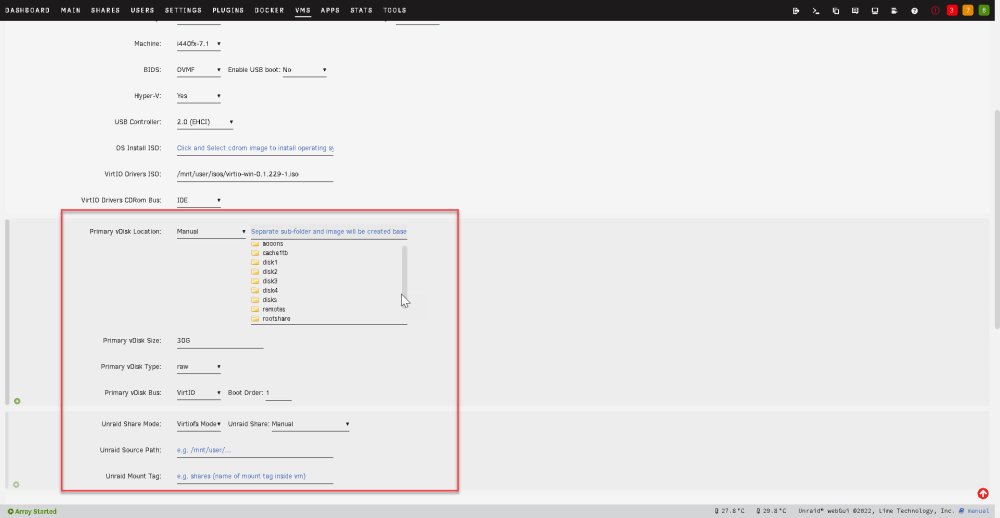1000x518 pixels.
Task: Click the OS Install ISO field
Action: tap(255, 148)
